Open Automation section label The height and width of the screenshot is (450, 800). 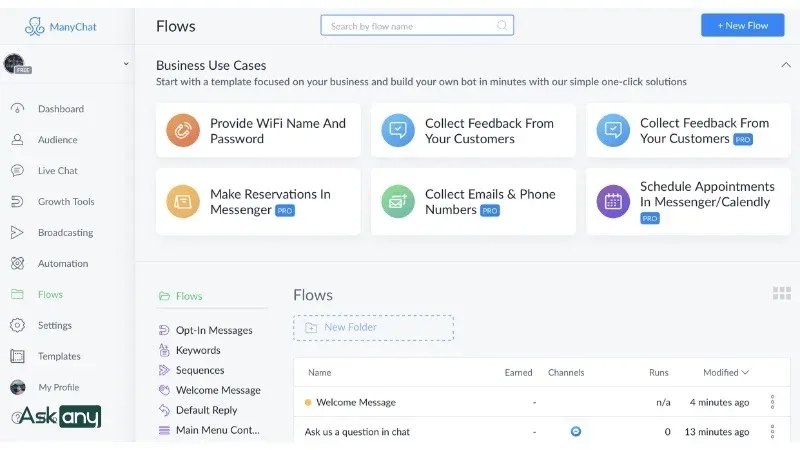pos(63,263)
